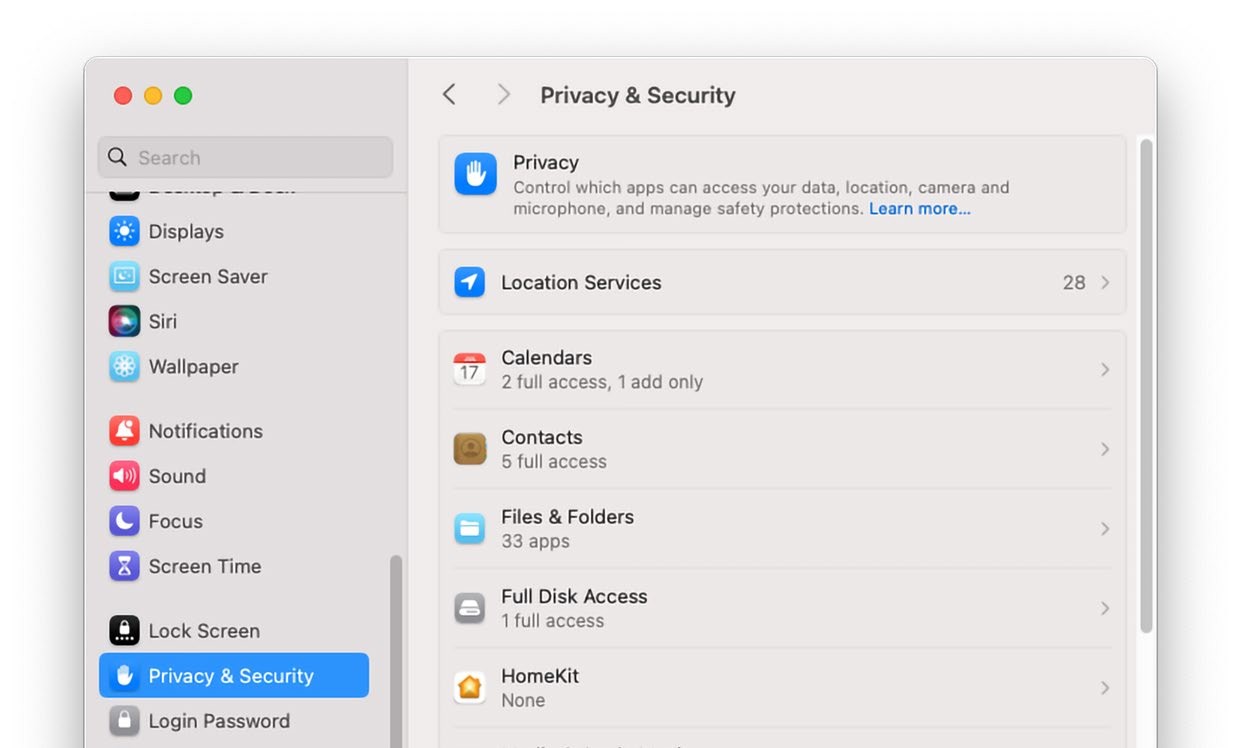Click the Location Services arrow icon

[470, 282]
